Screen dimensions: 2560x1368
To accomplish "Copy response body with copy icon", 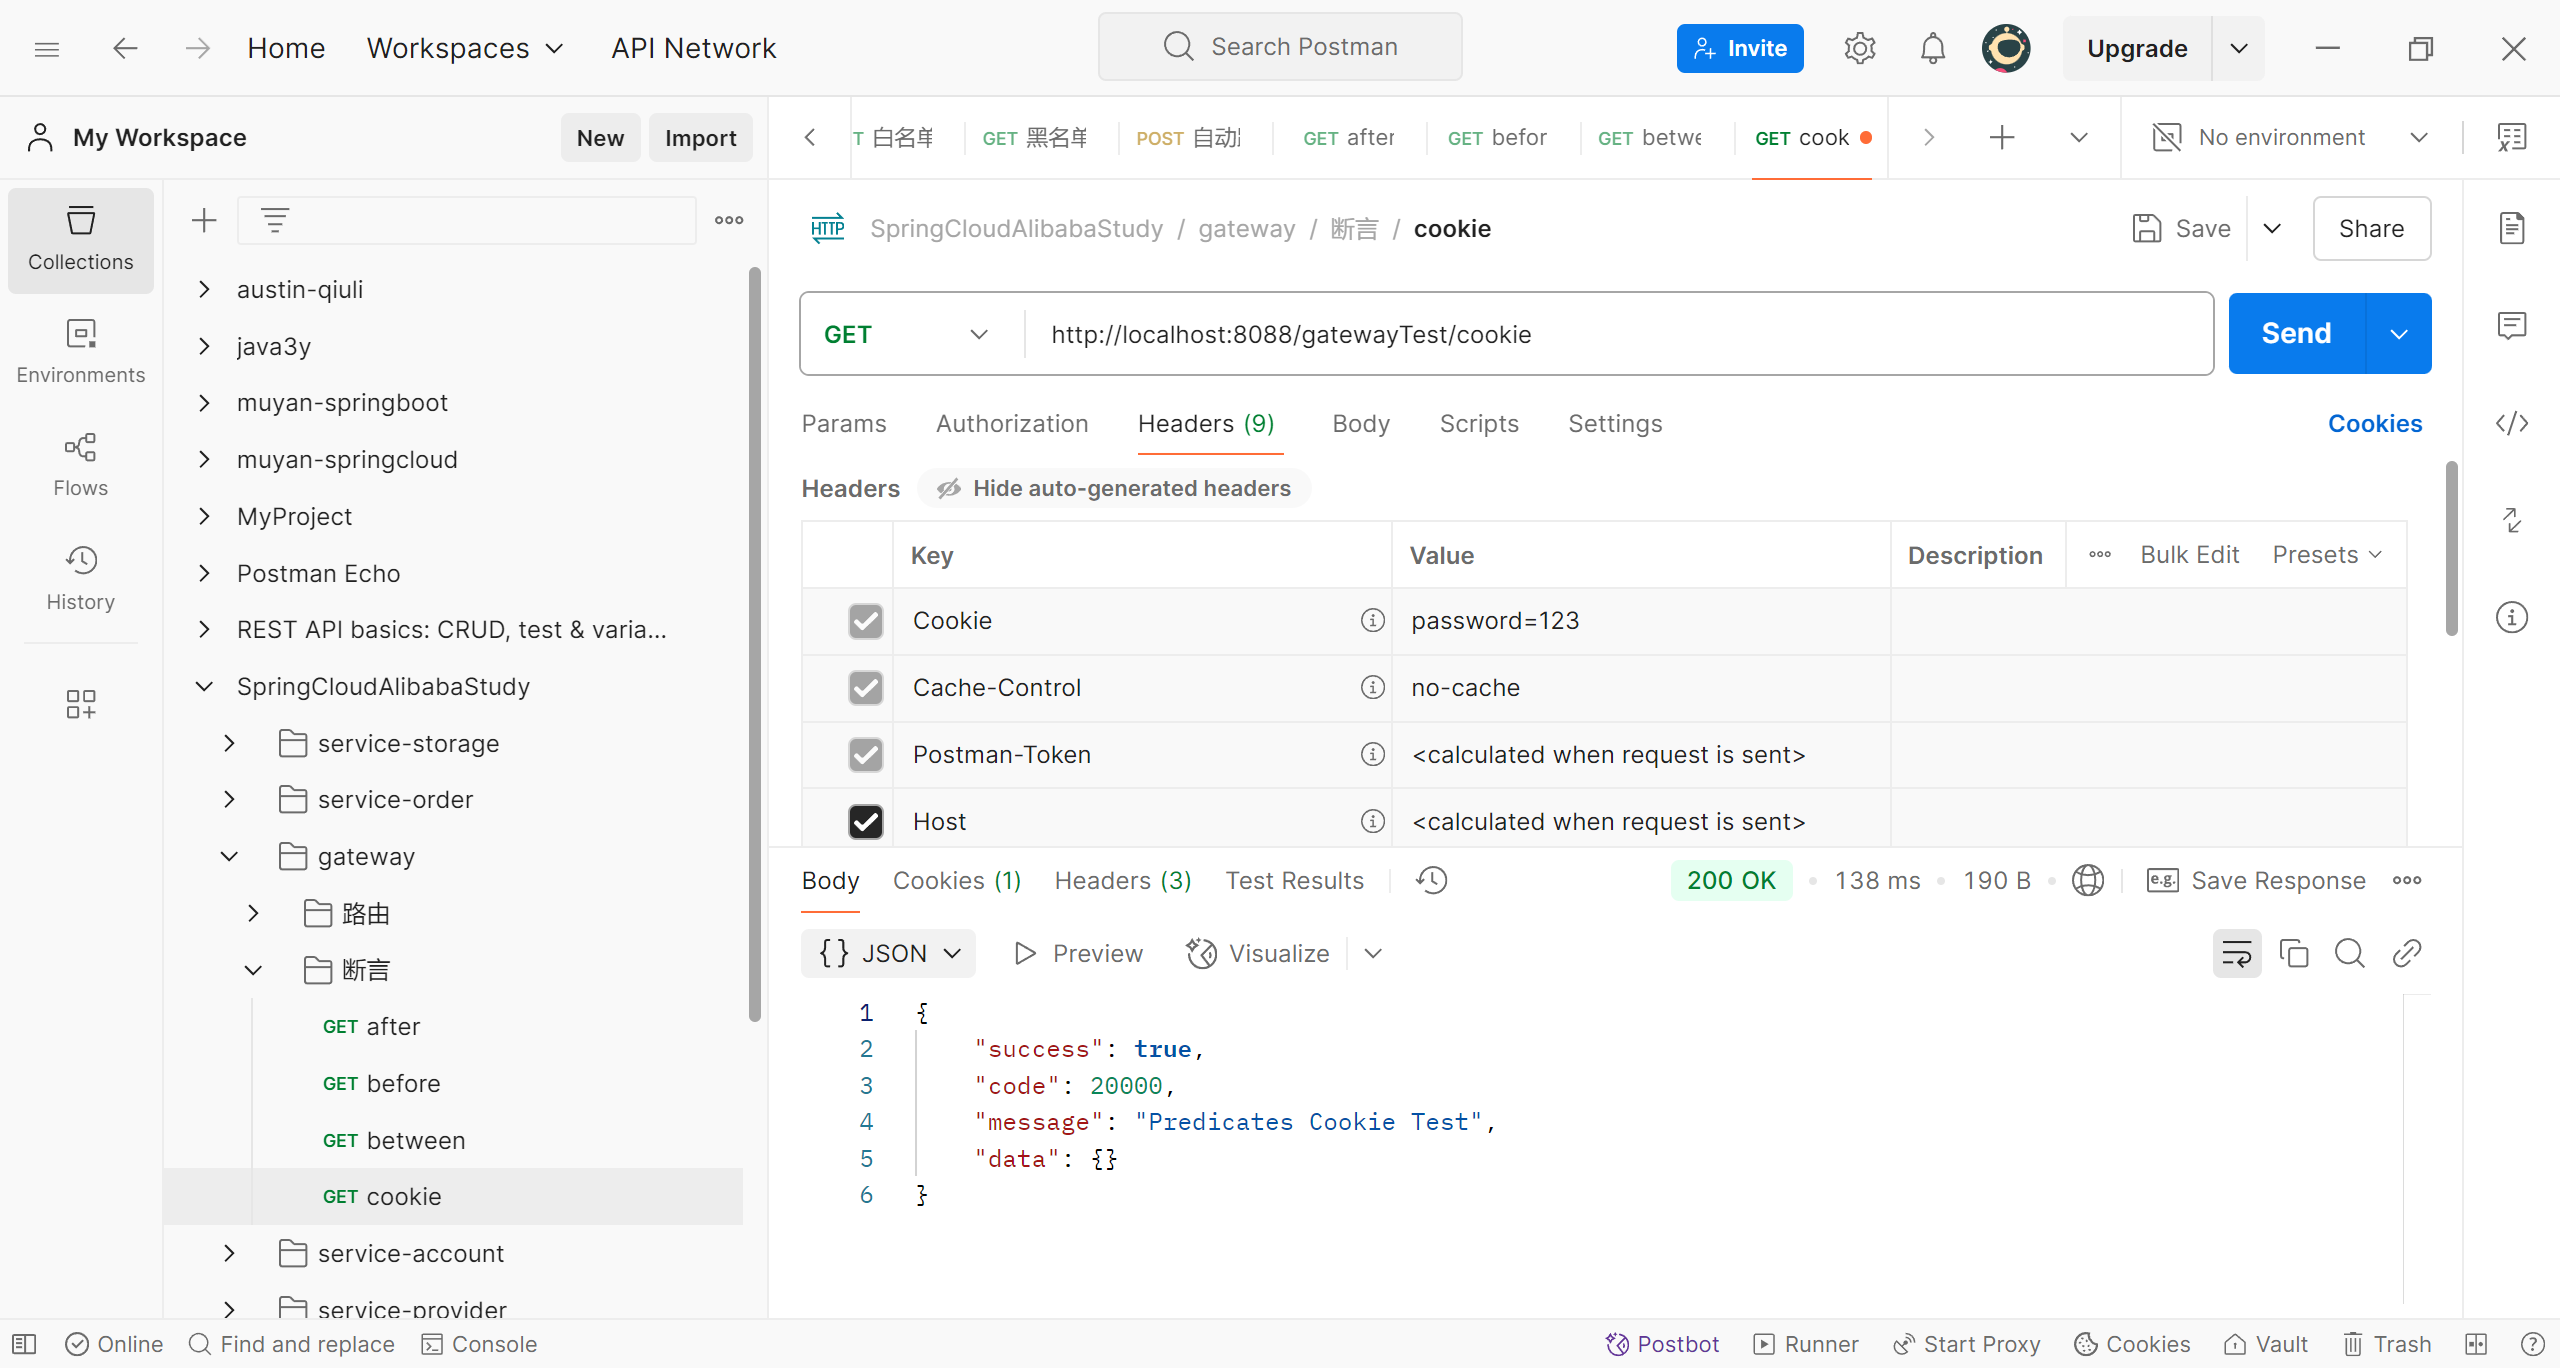I will 2293,953.
